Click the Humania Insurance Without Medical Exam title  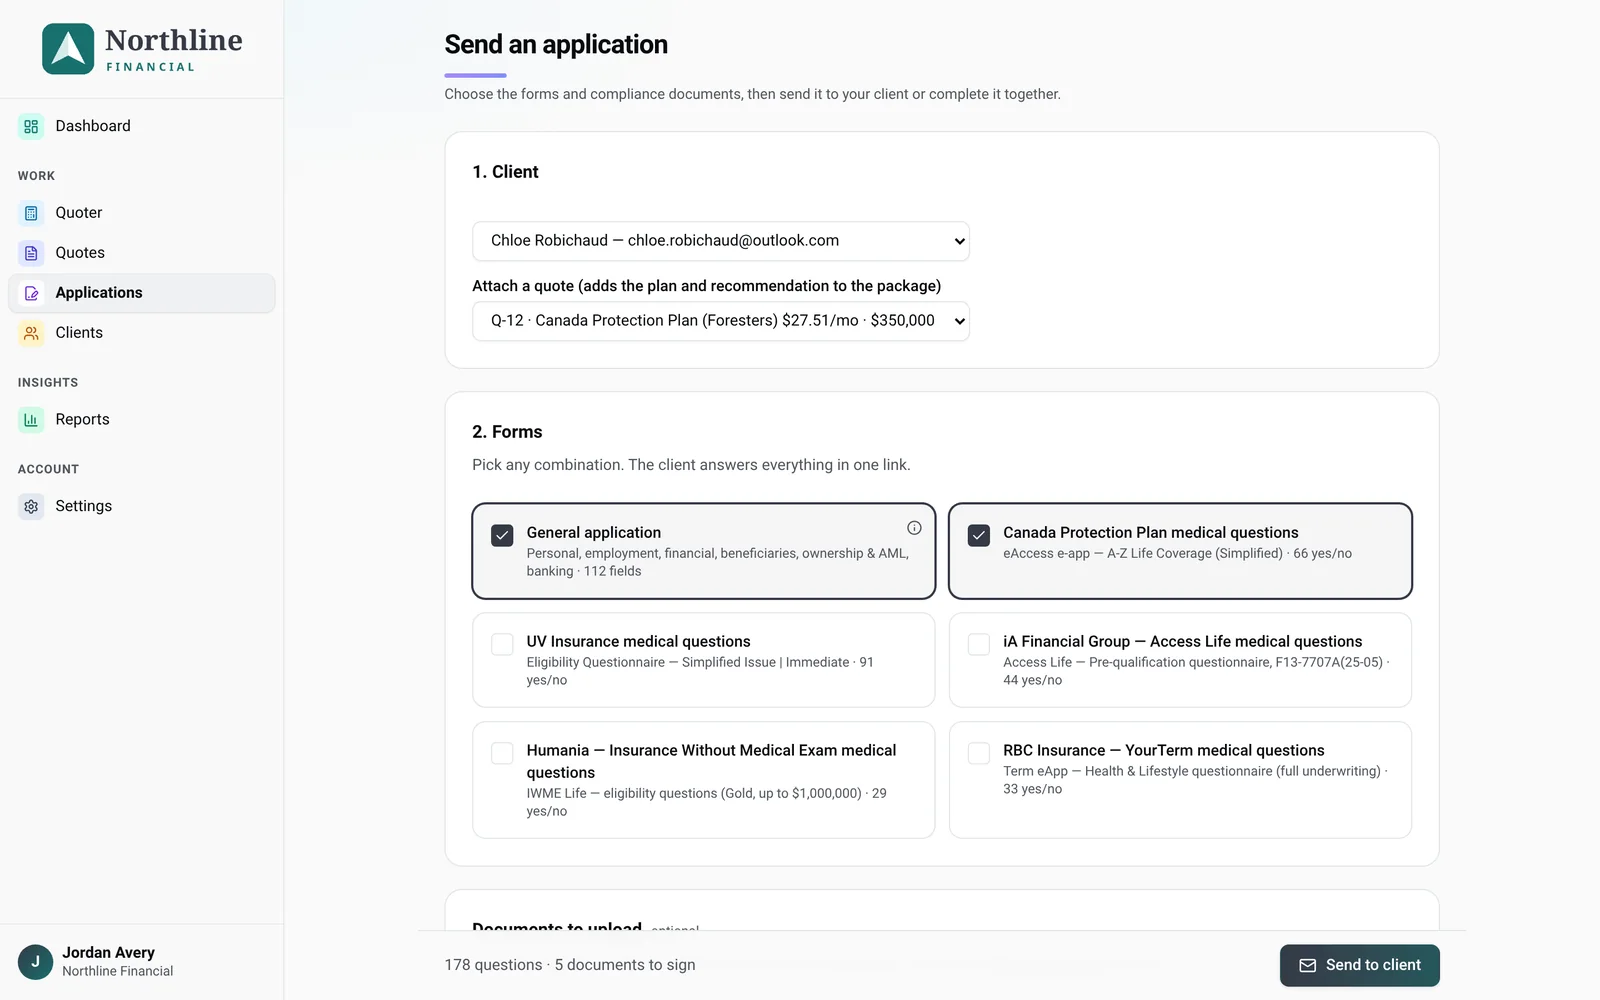[711, 762]
